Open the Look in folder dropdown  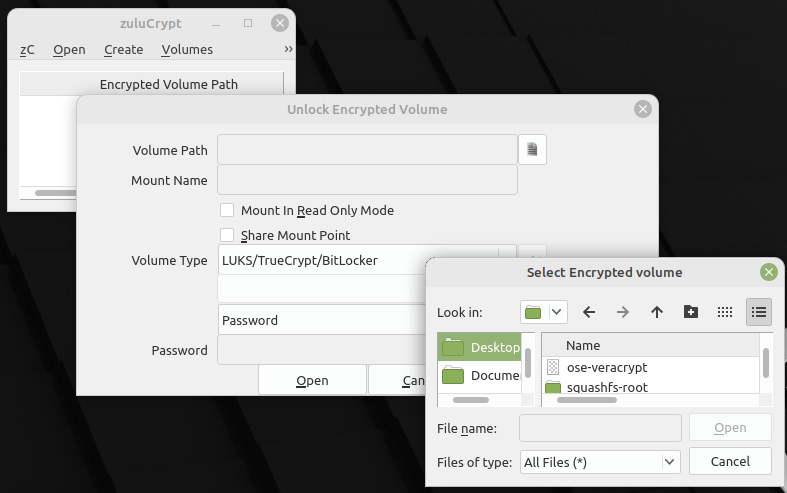click(x=544, y=312)
